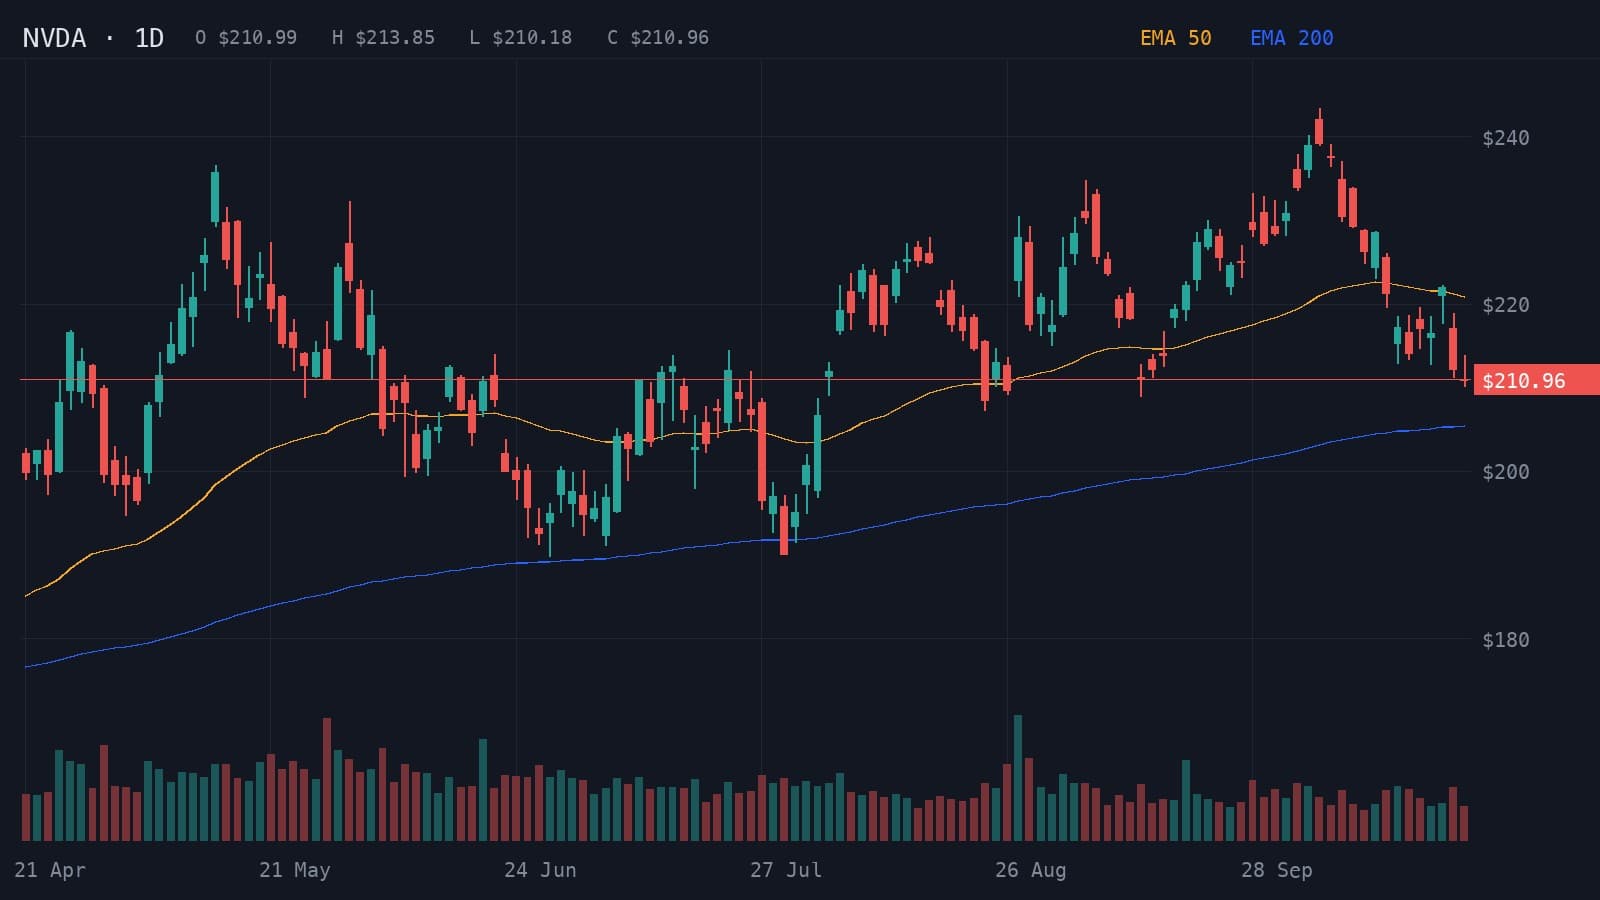Click the 27 Jul date label
The image size is (1600, 900).
(x=786, y=870)
